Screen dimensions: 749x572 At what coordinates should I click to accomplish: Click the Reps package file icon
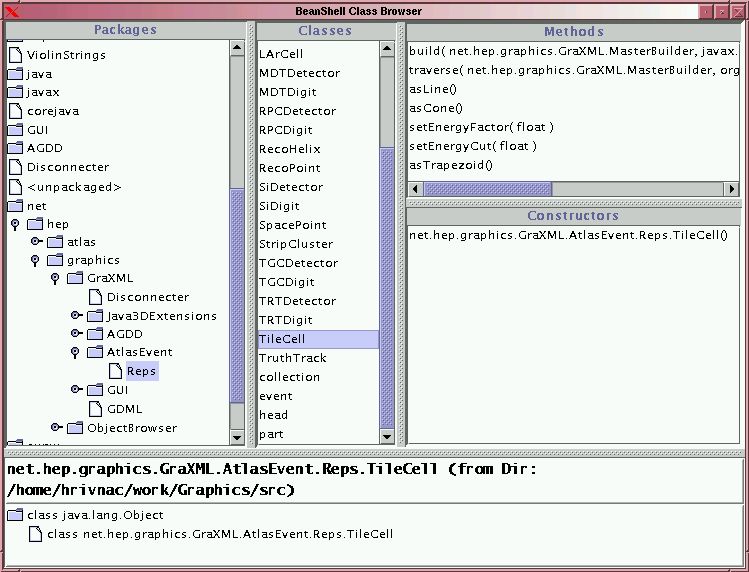[x=115, y=371]
